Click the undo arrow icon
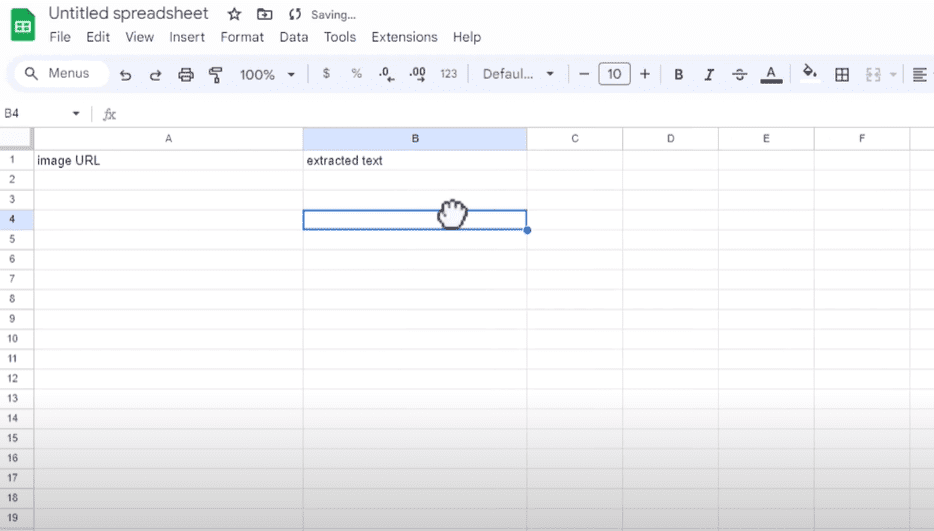 [x=125, y=75]
